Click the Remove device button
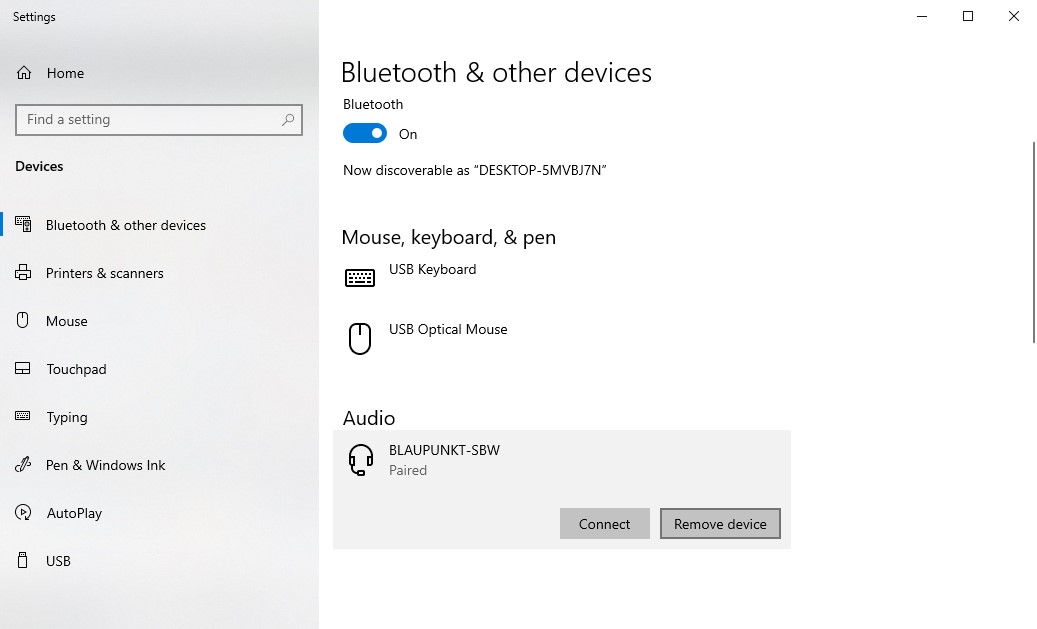The width and height of the screenshot is (1037, 629). pos(720,524)
